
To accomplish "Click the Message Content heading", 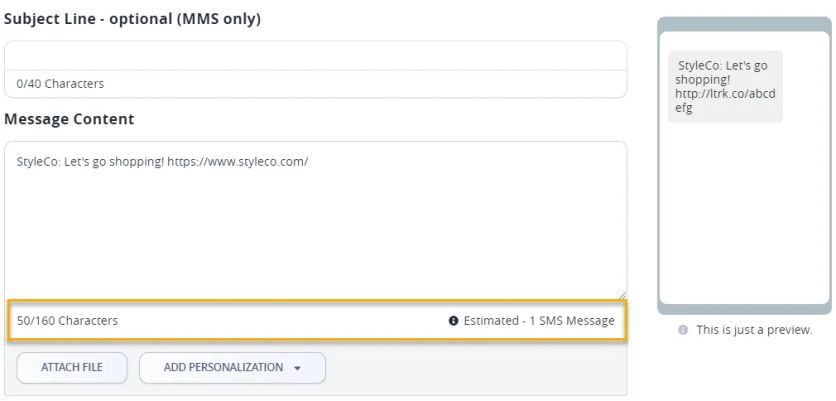I will point(69,119).
